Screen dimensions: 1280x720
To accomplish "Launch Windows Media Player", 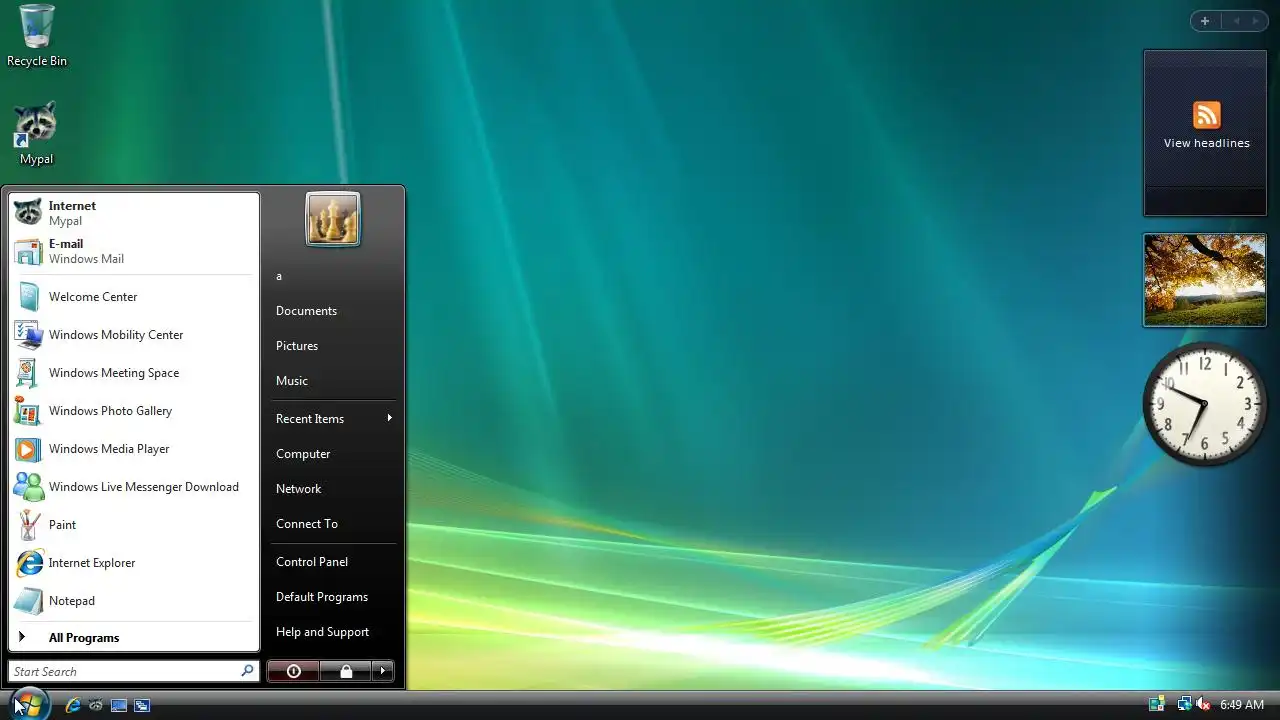I will [134, 449].
